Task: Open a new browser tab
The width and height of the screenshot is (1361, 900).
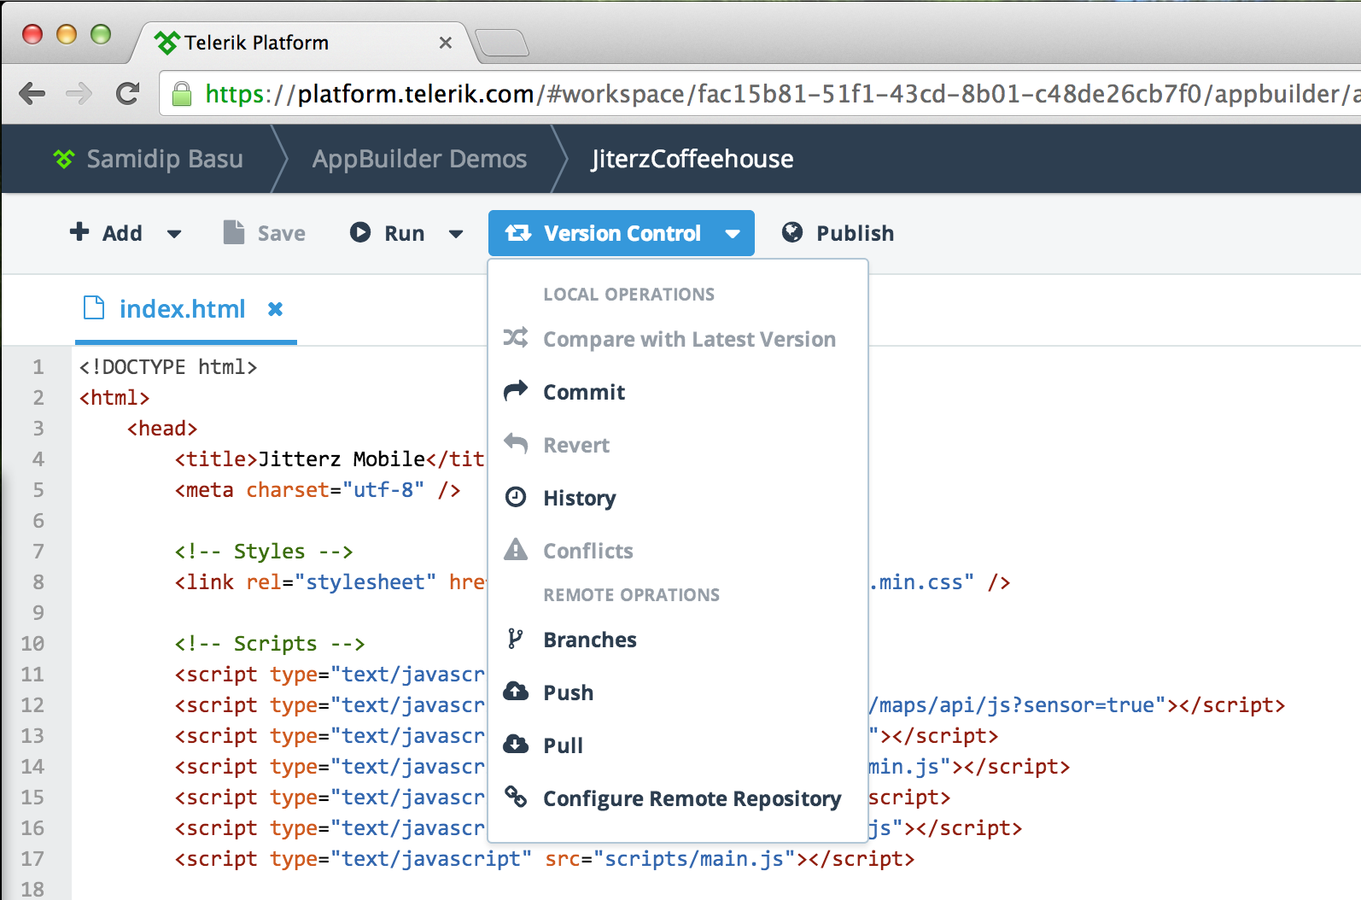Action: [502, 43]
